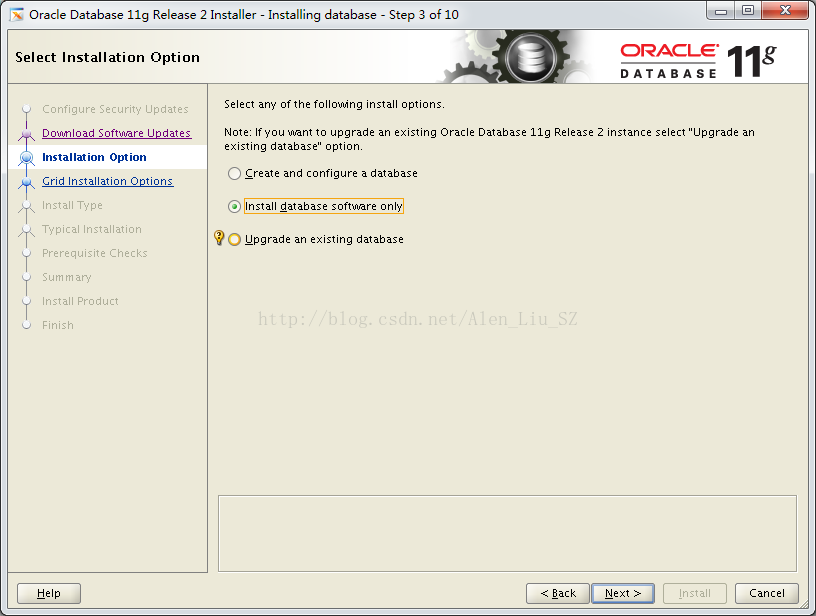Screen dimensions: 816x616
Task: Click the Oracle Database 11g logo
Action: 698,61
